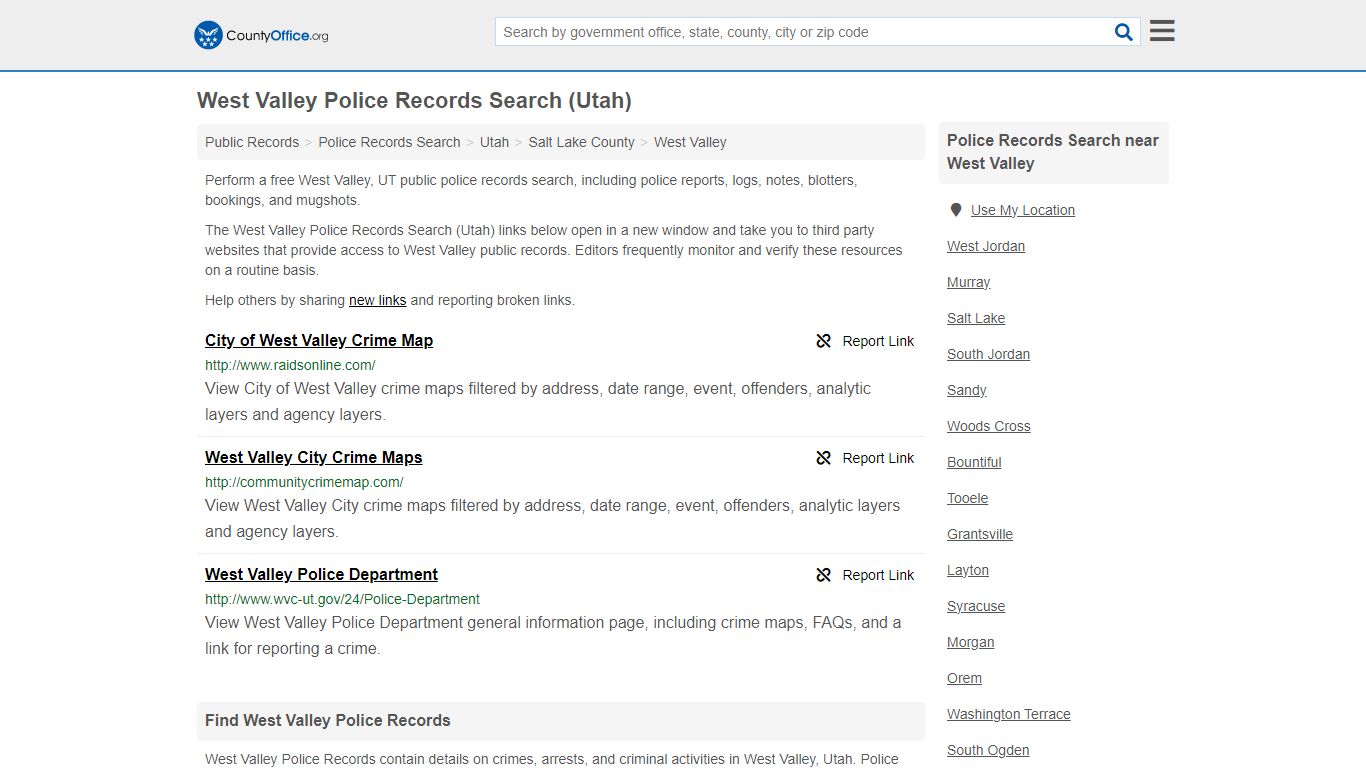Viewport: 1366px width, 768px height.
Task: Select Layton nearby city
Action: tap(968, 570)
